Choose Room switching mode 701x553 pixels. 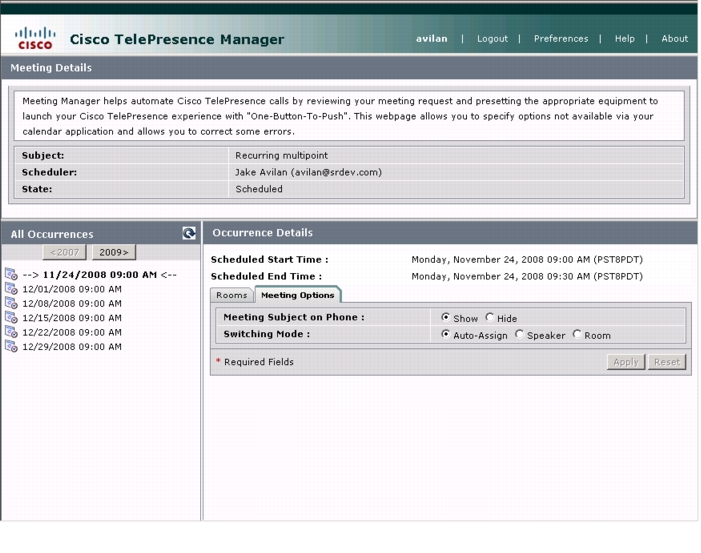tap(577, 334)
